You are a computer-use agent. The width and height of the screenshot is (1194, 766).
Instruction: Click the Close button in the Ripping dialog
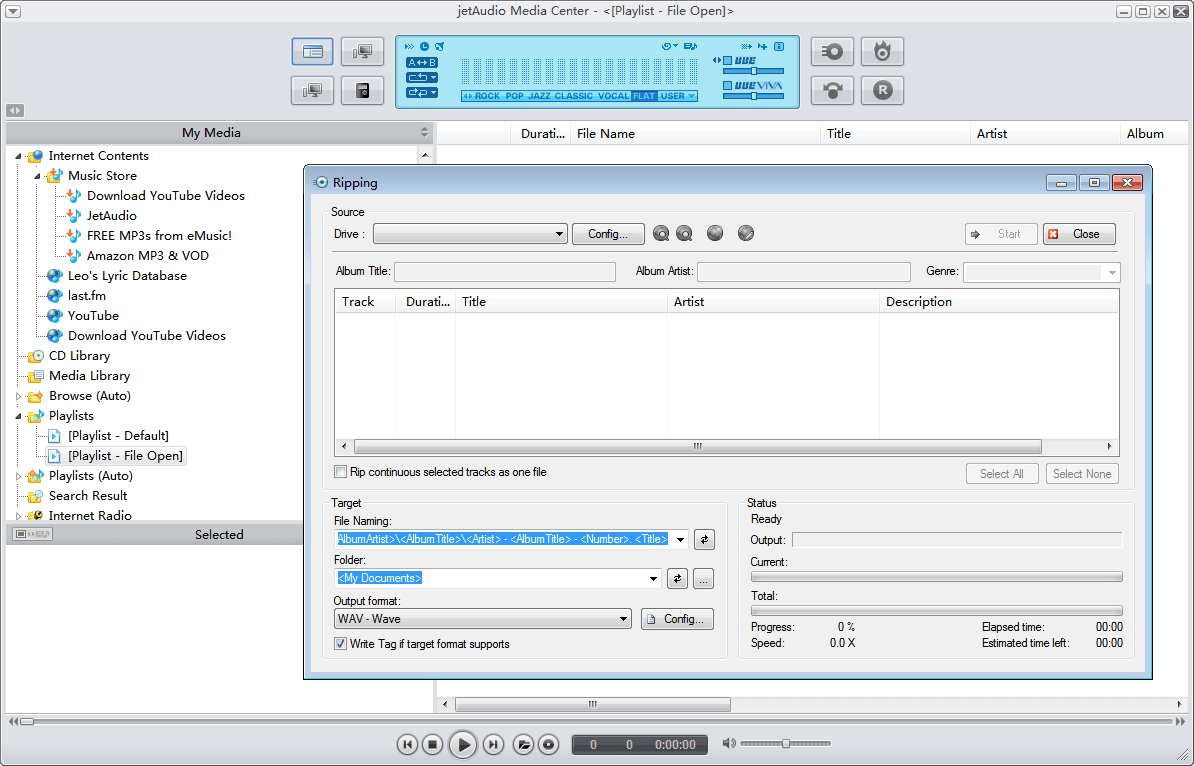pos(1079,234)
